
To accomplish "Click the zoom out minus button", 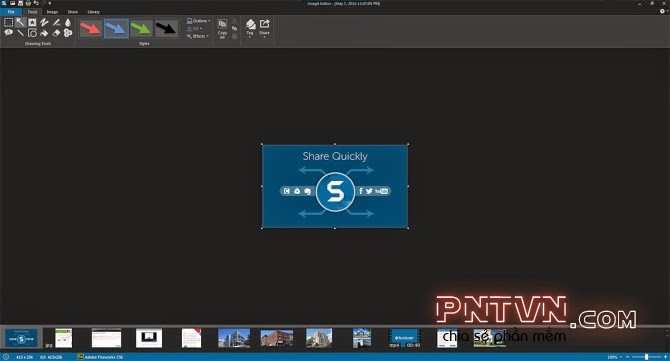I will click(x=627, y=357).
